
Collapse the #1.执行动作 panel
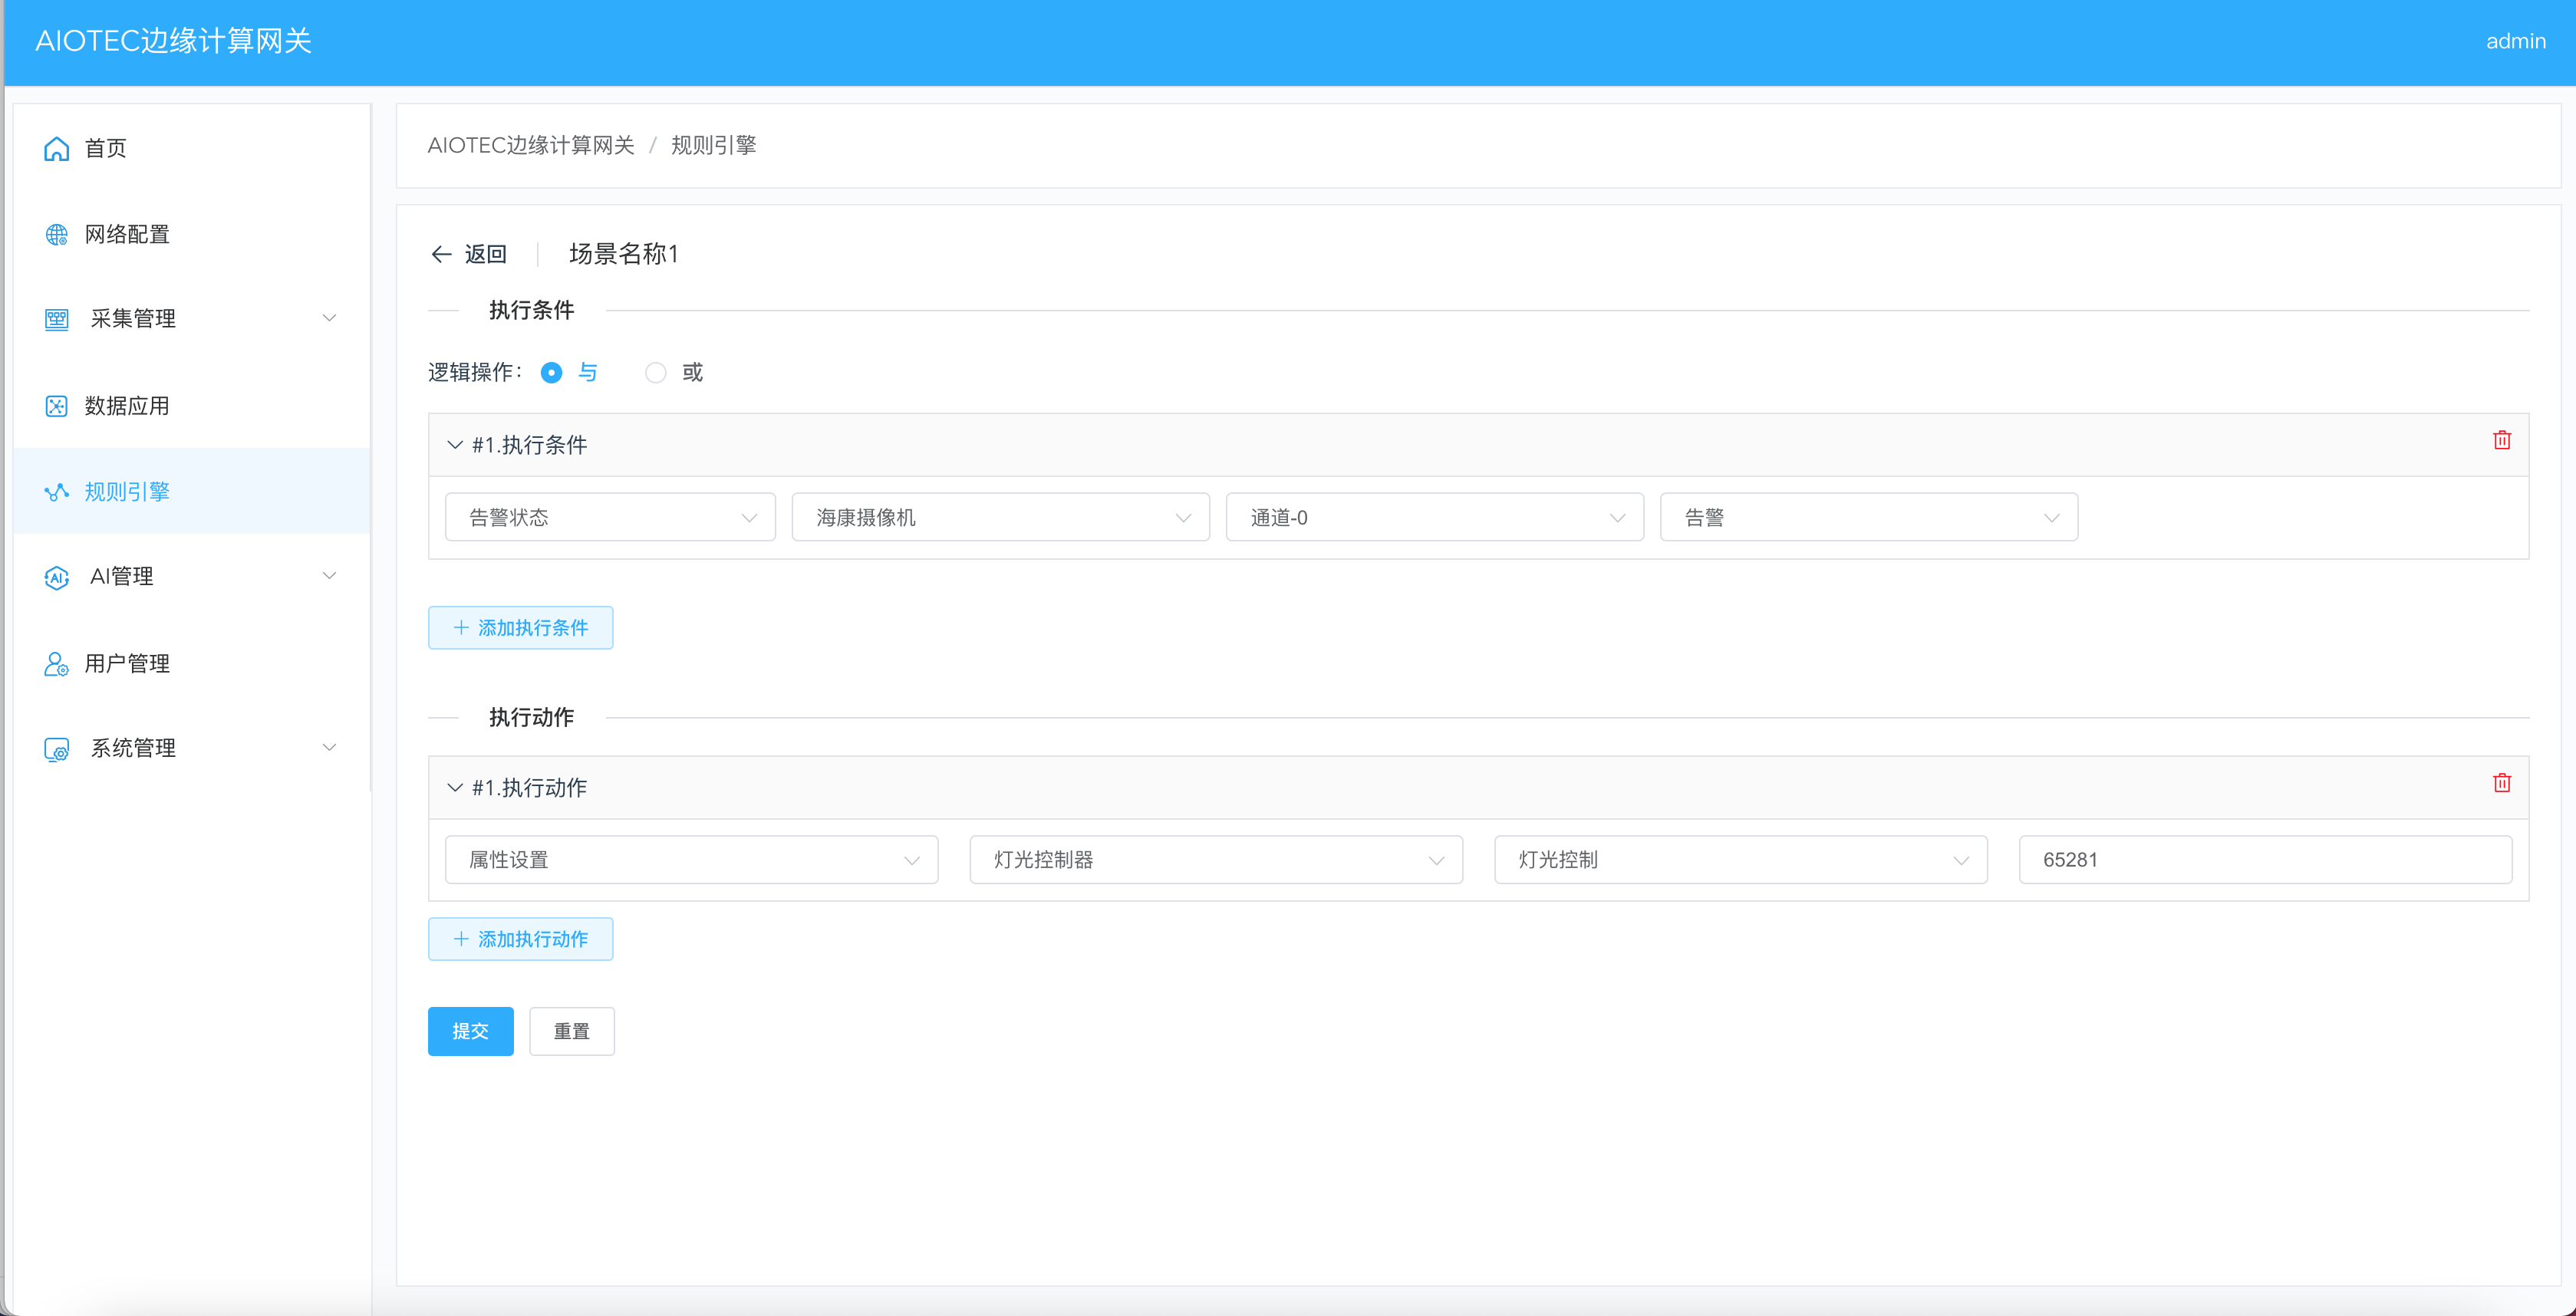[455, 788]
